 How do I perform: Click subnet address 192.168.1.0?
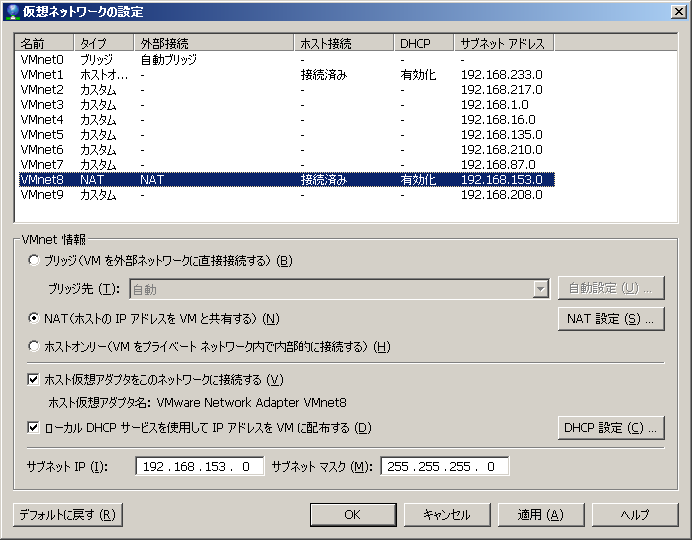(494, 105)
